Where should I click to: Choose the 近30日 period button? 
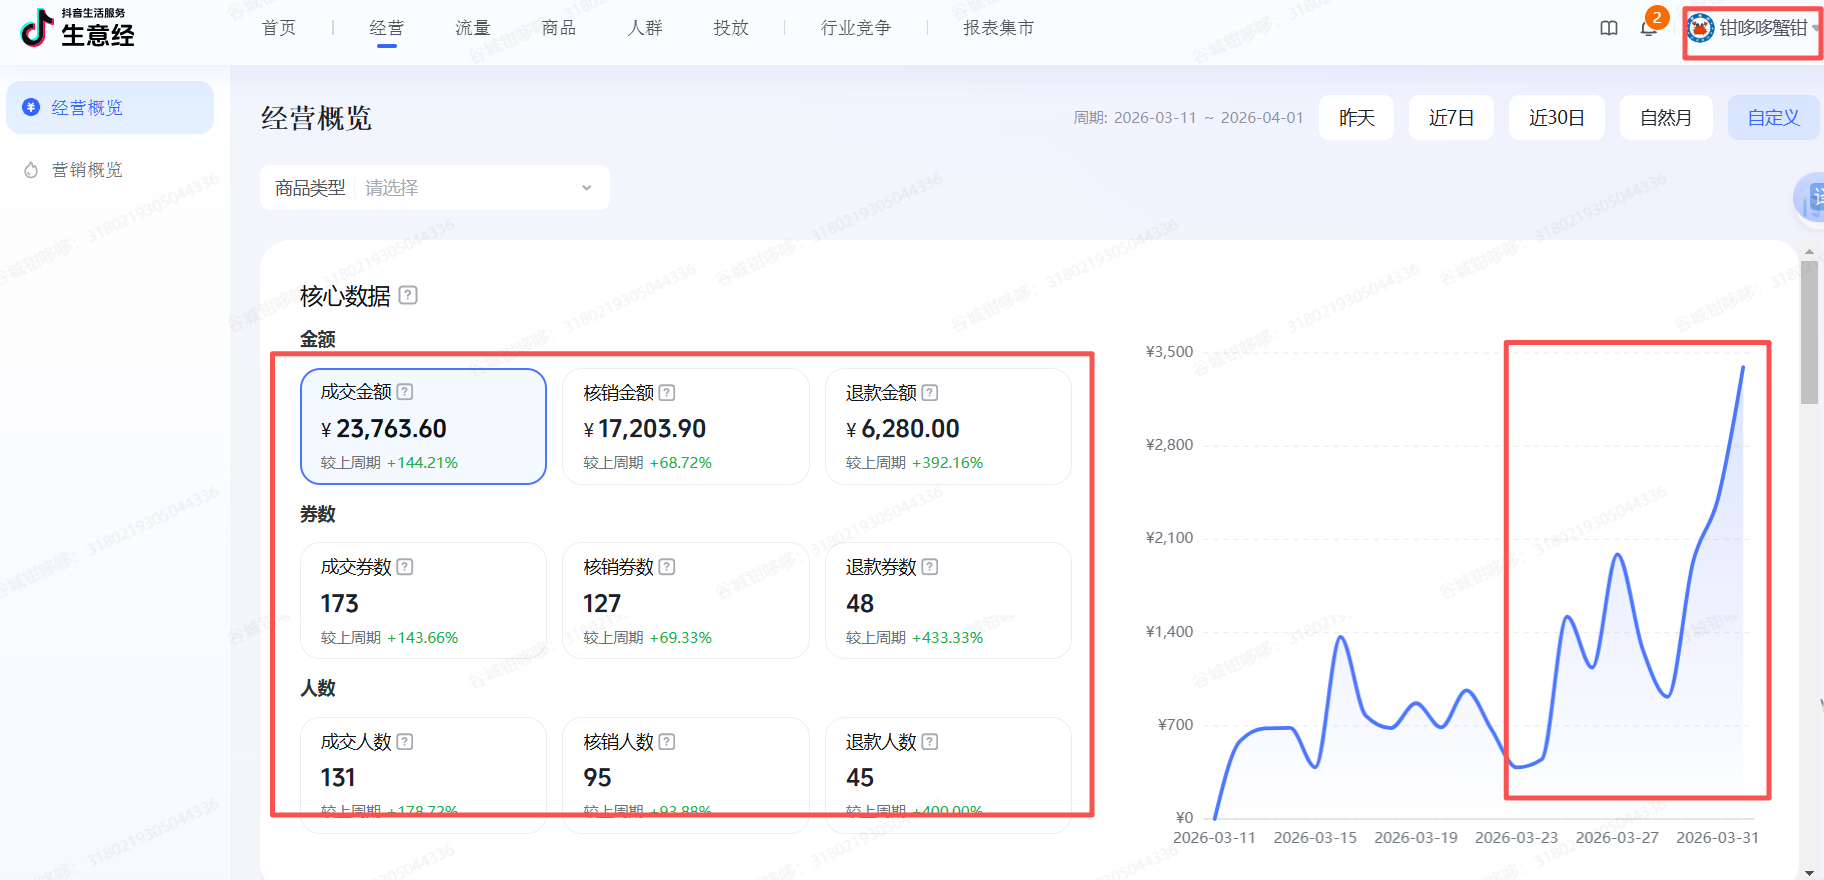[x=1556, y=118]
